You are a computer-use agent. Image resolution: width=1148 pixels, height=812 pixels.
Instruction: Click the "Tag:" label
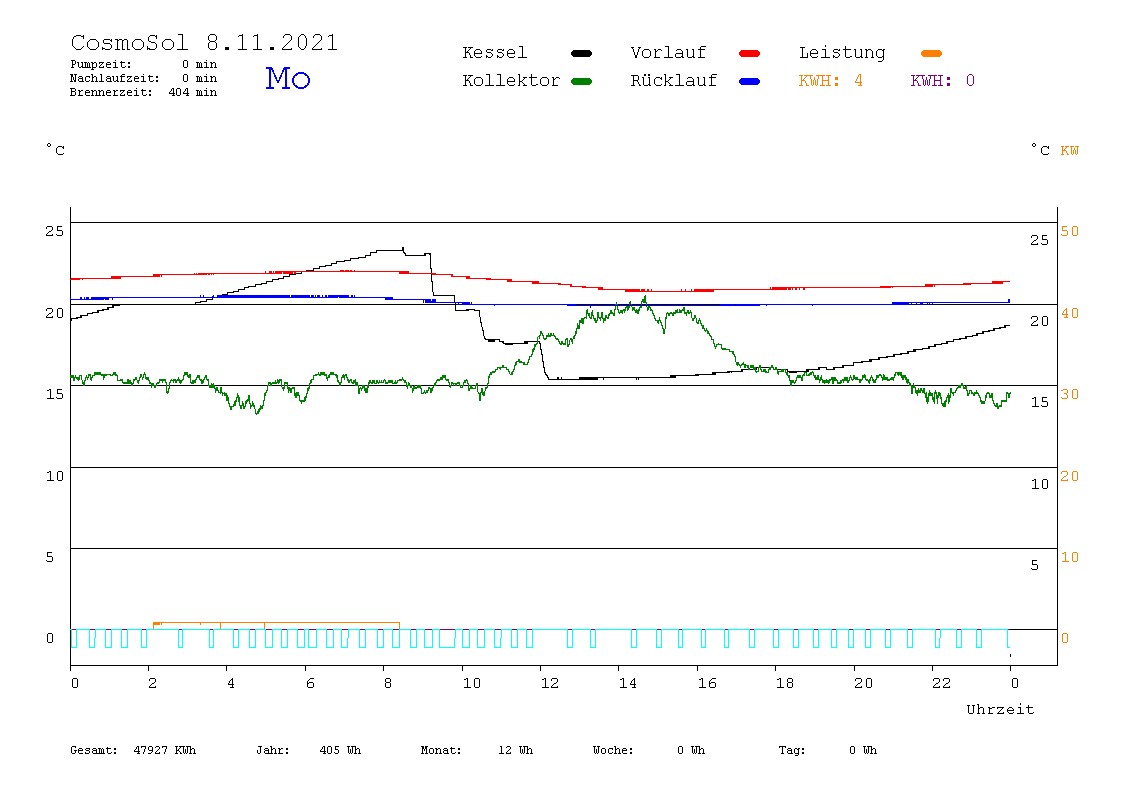tap(791, 750)
